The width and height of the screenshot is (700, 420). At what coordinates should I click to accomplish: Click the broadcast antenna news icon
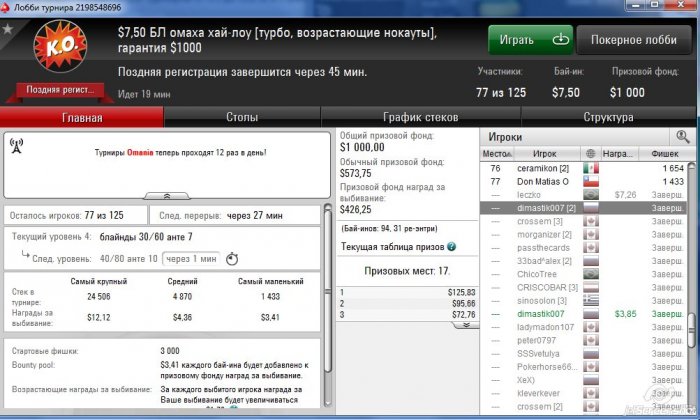tap(17, 146)
